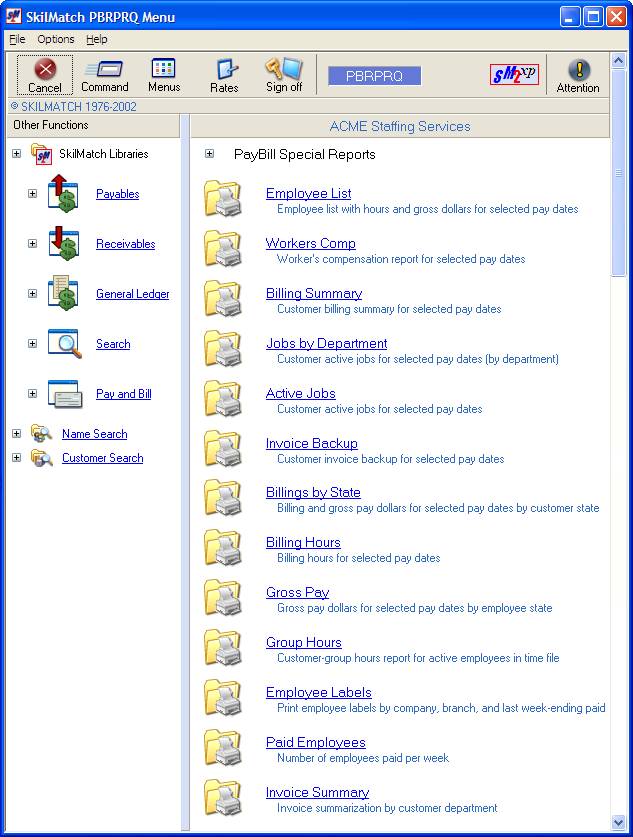Open the Gross Pay report link
This screenshot has height=837, width=633.
(297, 593)
